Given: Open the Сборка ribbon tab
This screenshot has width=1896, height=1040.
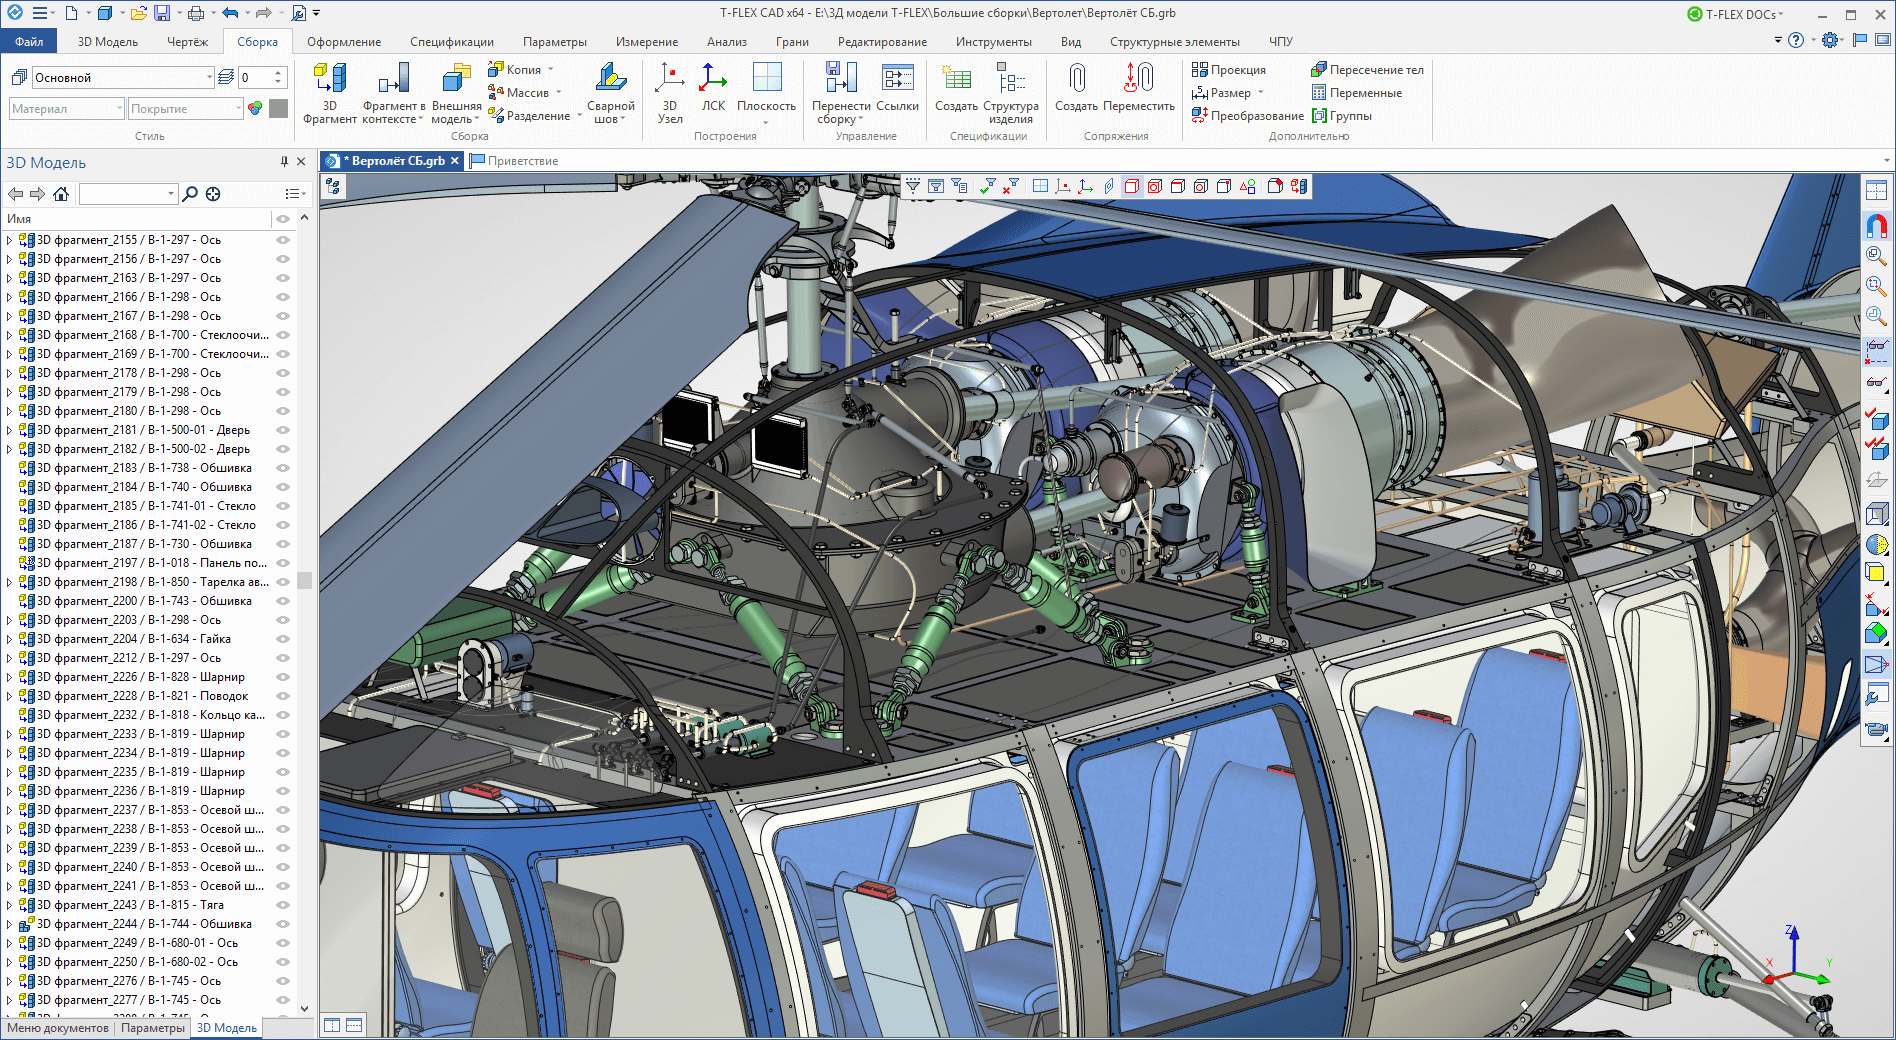Looking at the screenshot, I should (x=257, y=42).
